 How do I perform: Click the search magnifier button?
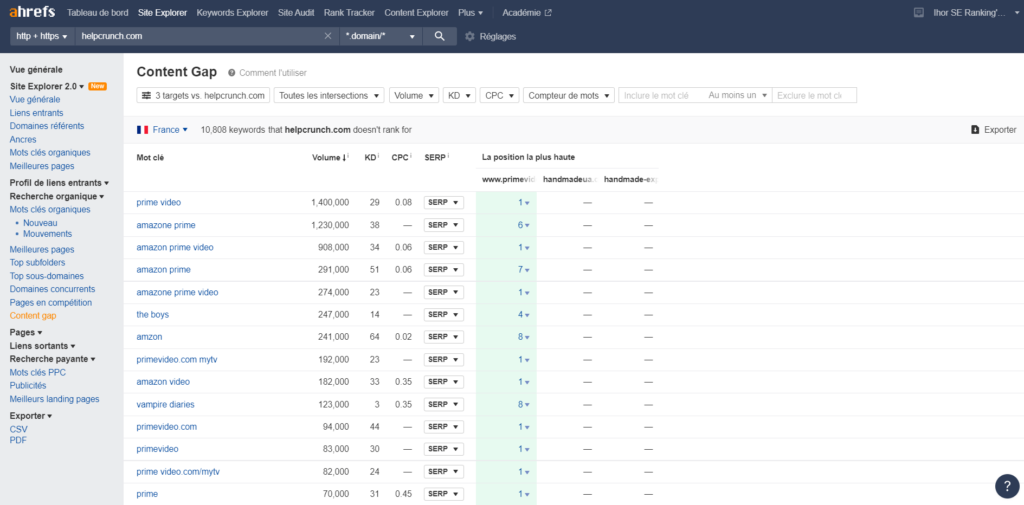pos(440,37)
